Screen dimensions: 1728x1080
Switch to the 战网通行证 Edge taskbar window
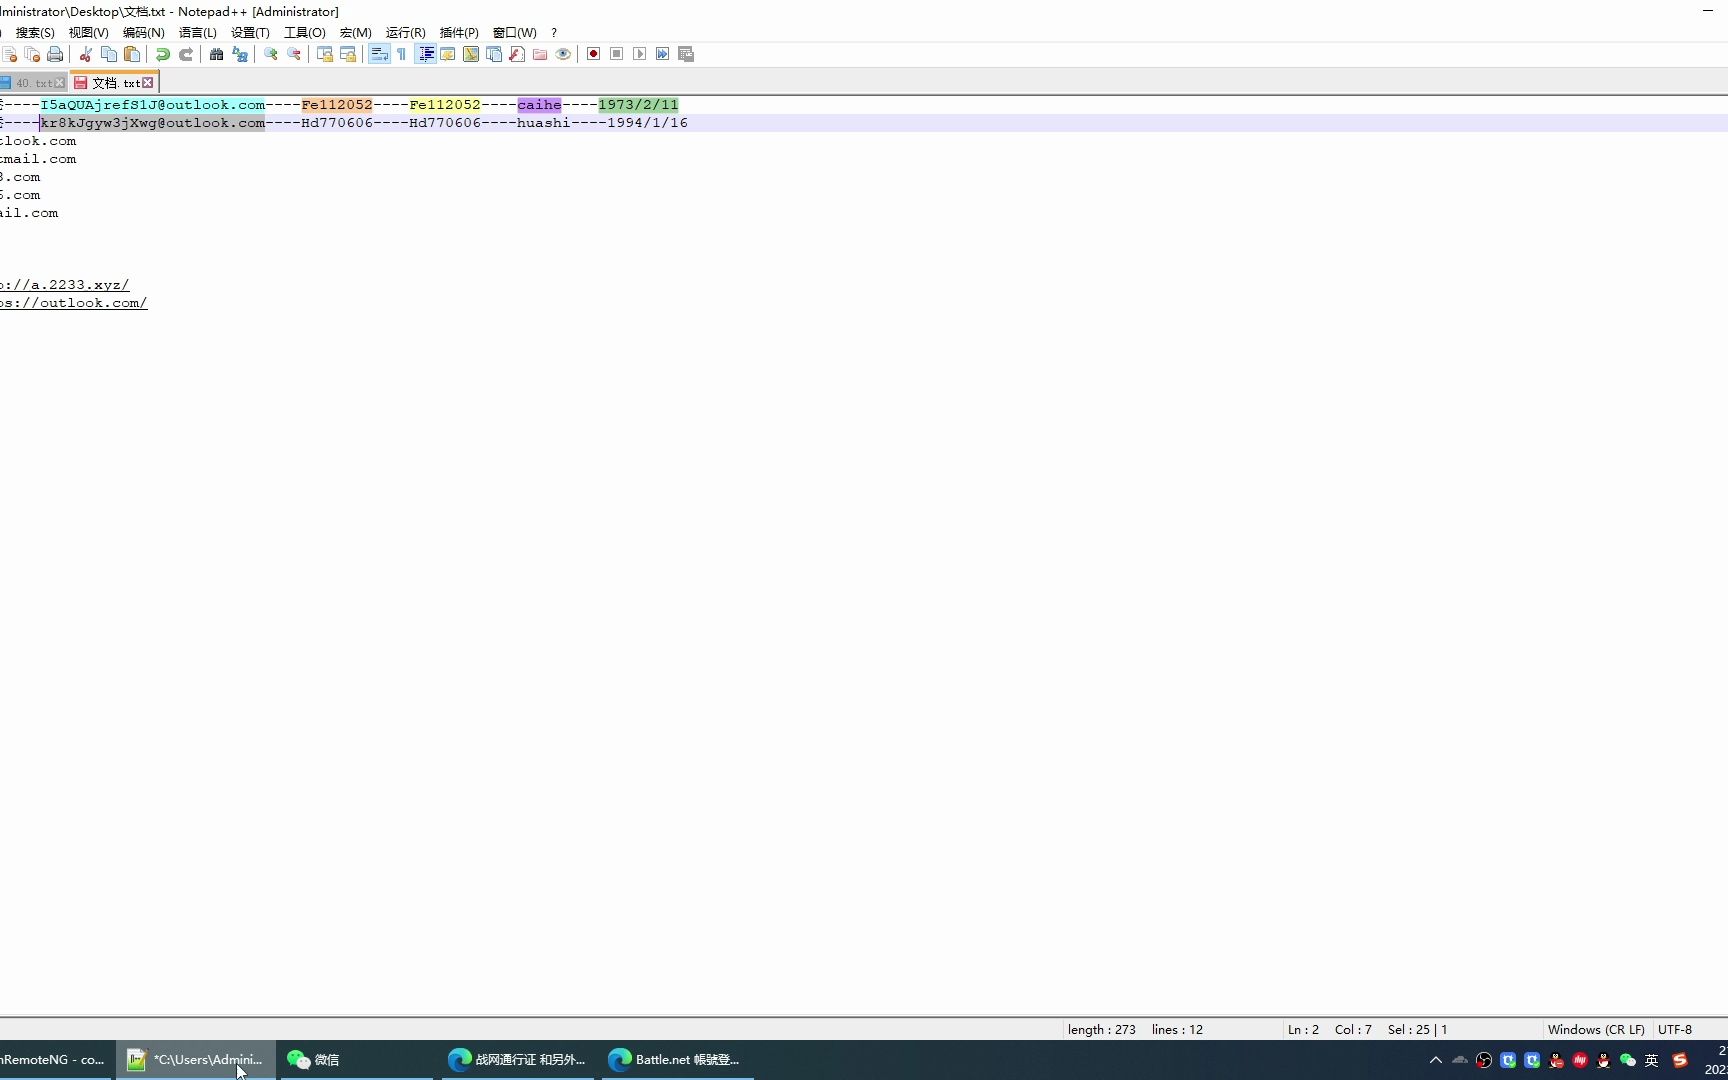517,1060
